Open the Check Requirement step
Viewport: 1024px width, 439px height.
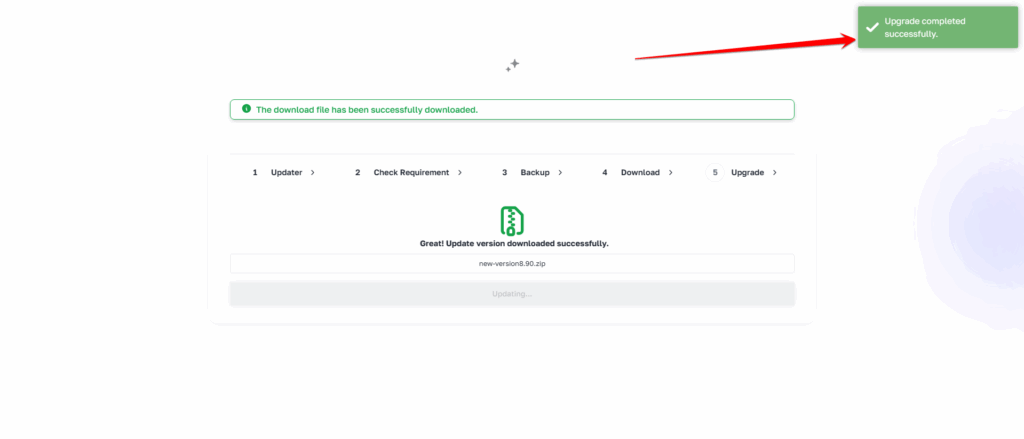411,172
